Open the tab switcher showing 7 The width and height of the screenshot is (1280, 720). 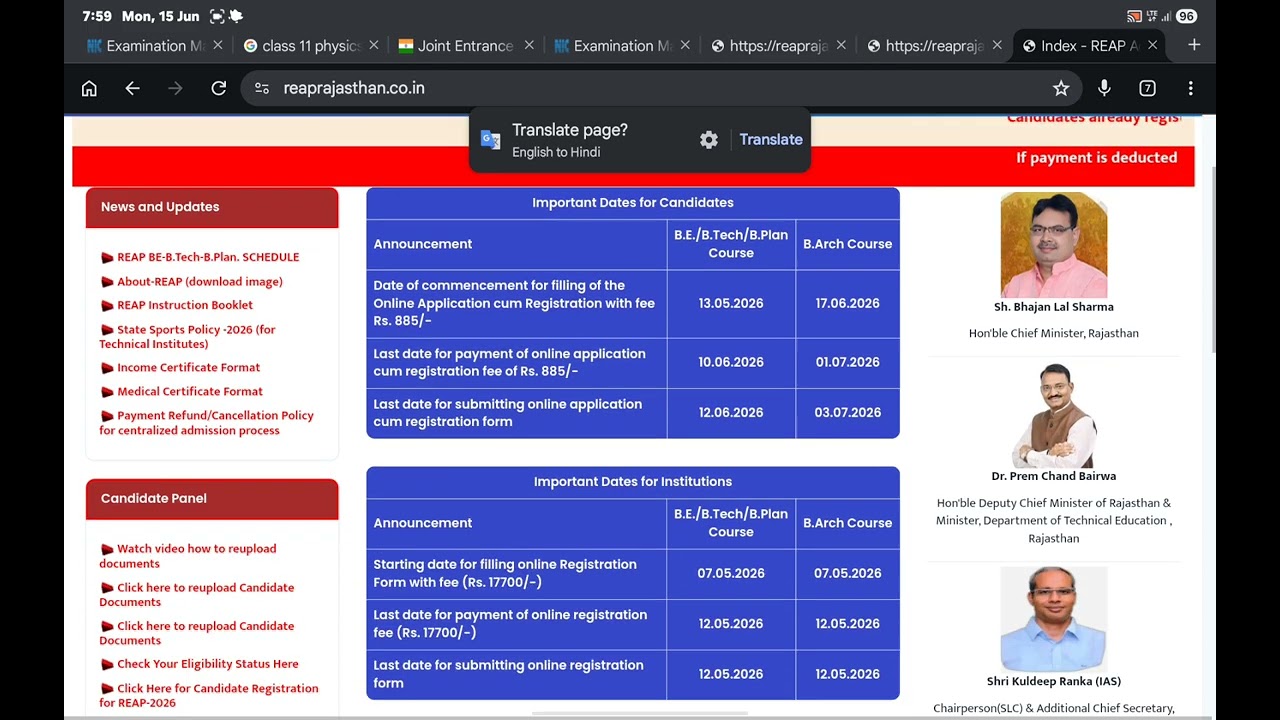(1147, 88)
